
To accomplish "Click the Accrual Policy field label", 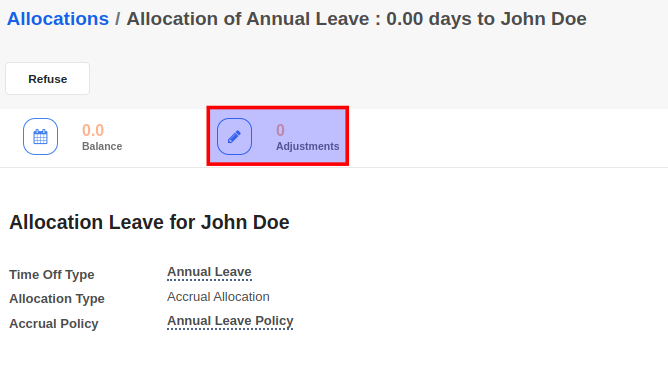I will point(54,323).
